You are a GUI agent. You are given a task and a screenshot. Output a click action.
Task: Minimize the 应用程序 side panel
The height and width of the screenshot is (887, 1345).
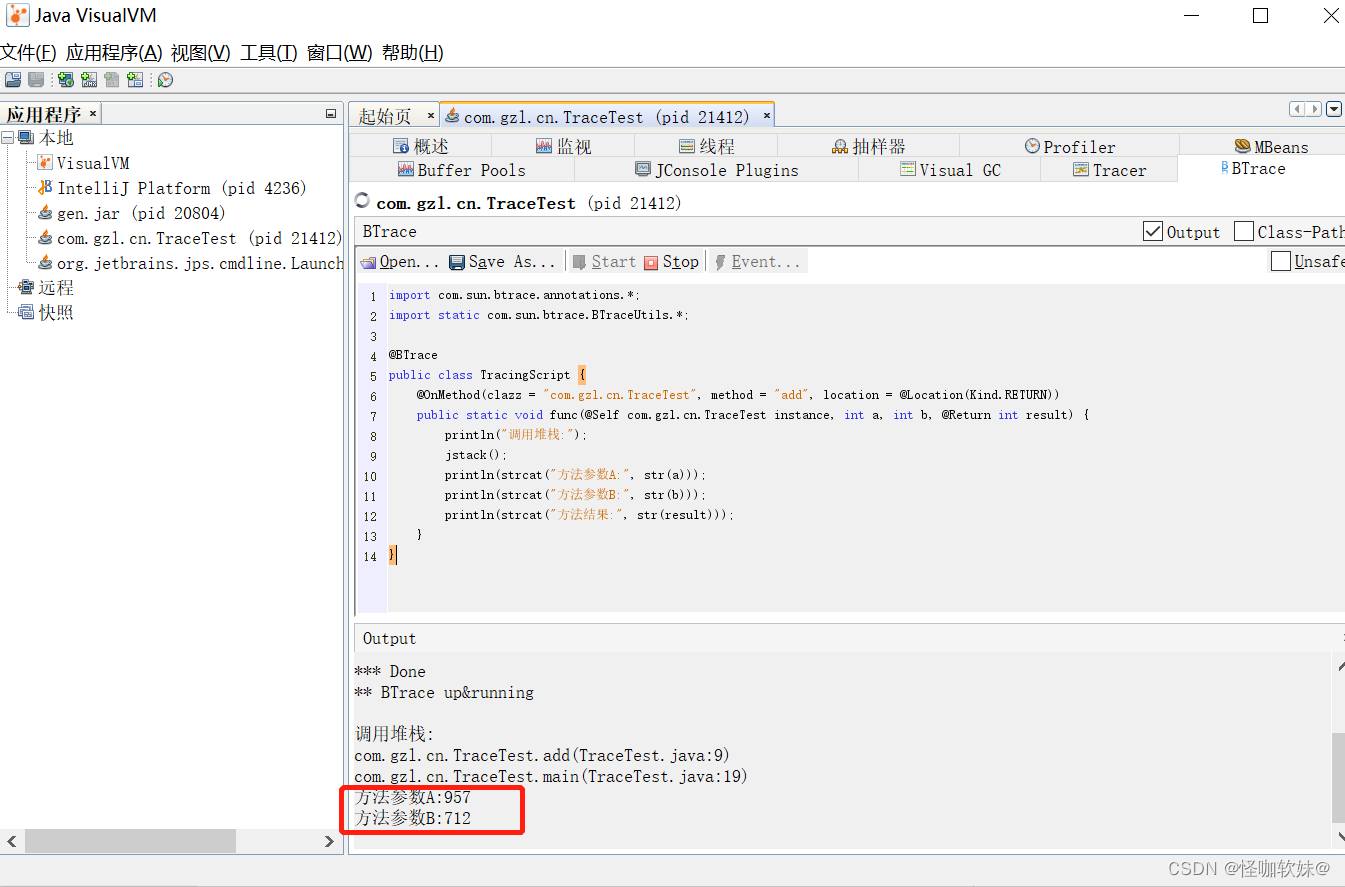pyautogui.click(x=331, y=114)
